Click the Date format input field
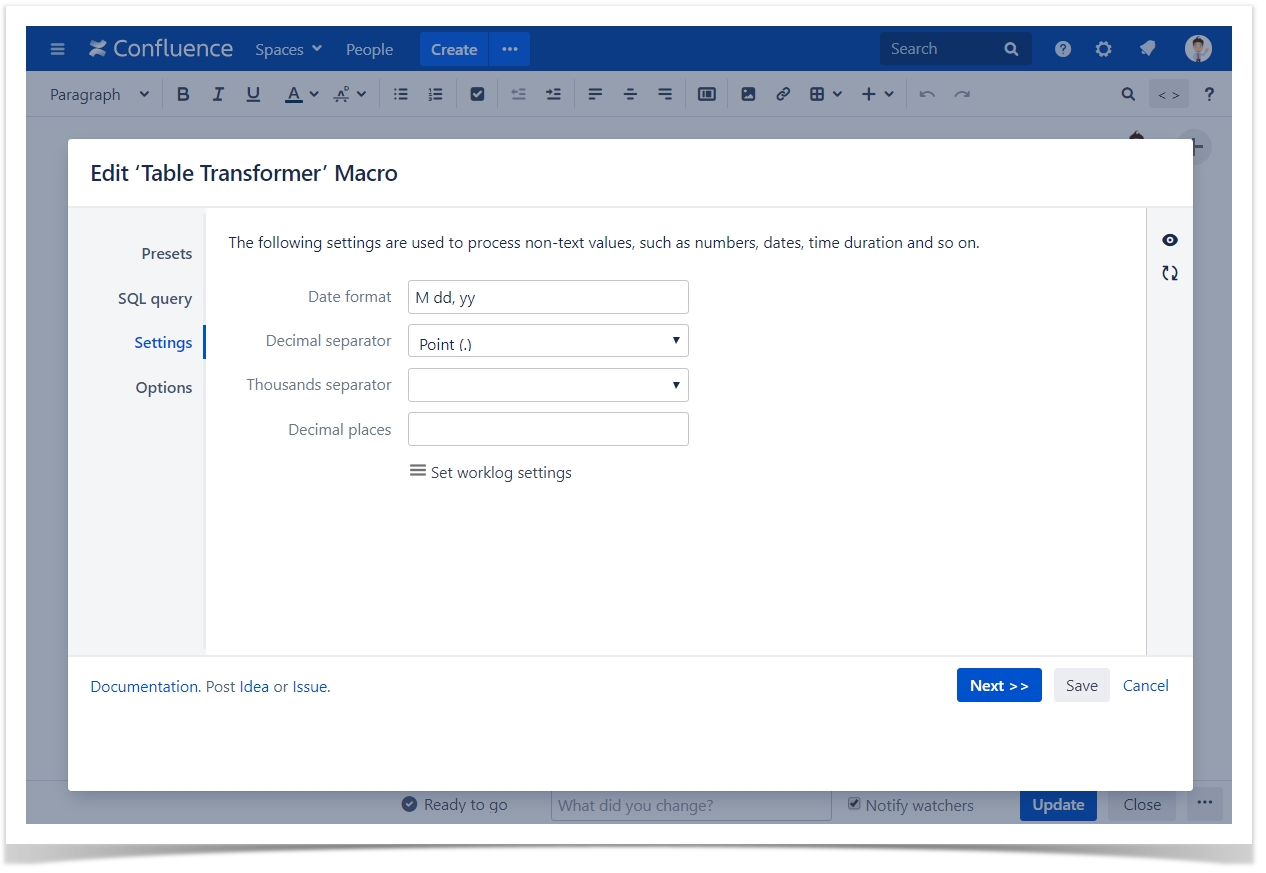Viewport: 1266px width, 873px height. [548, 297]
